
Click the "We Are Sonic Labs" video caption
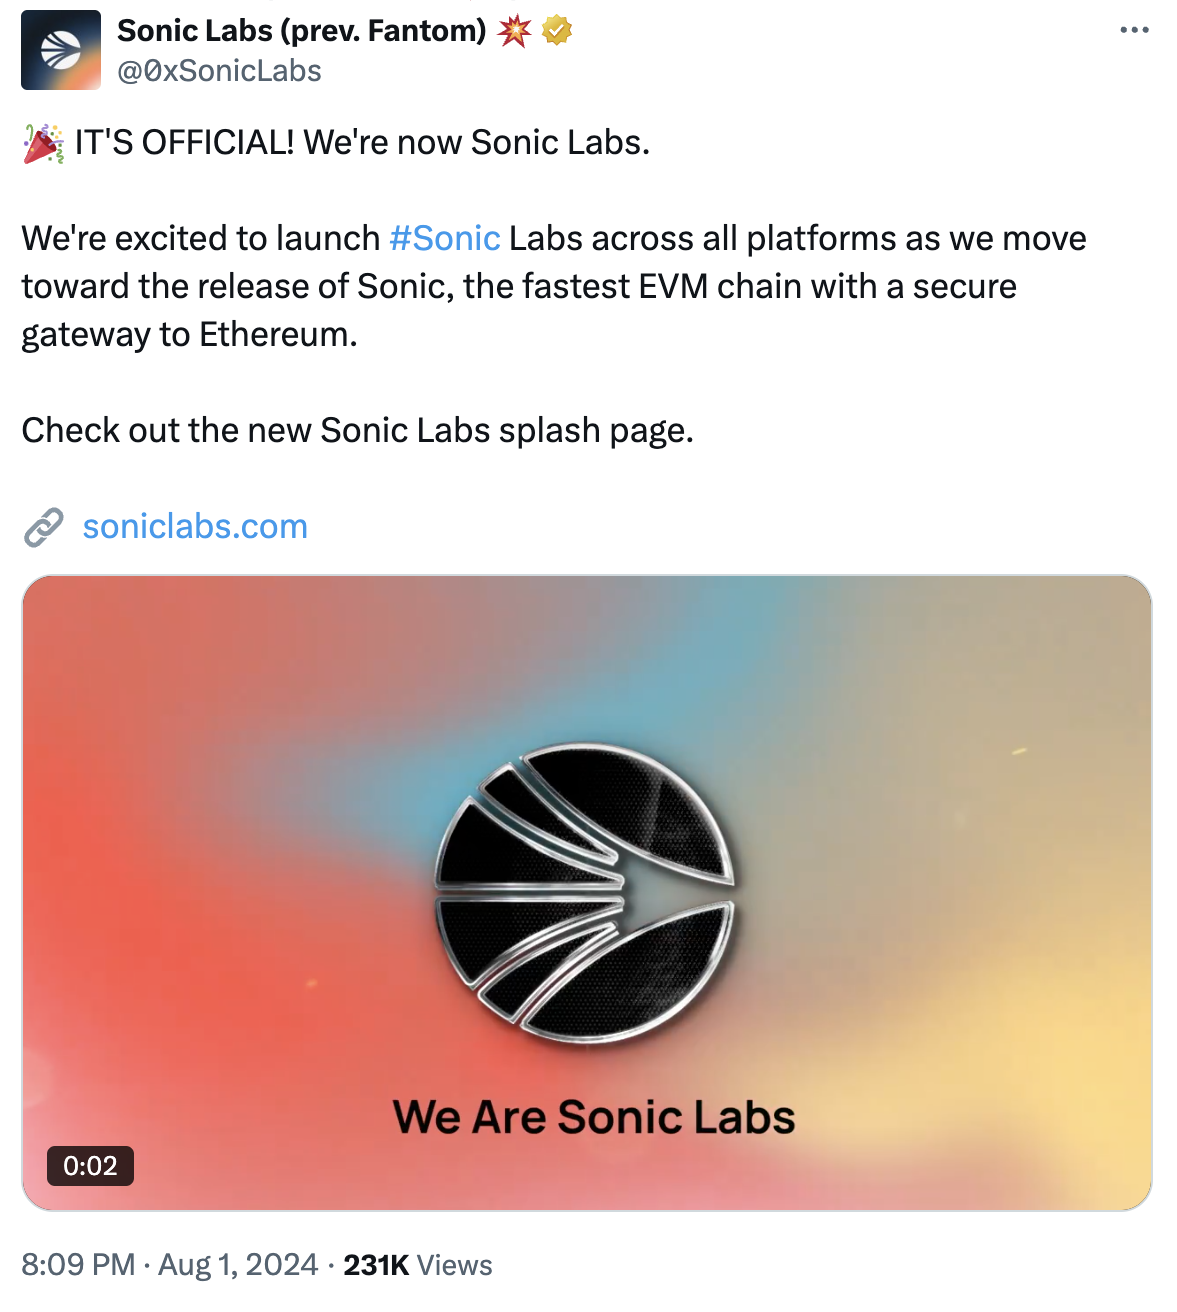(x=594, y=1117)
